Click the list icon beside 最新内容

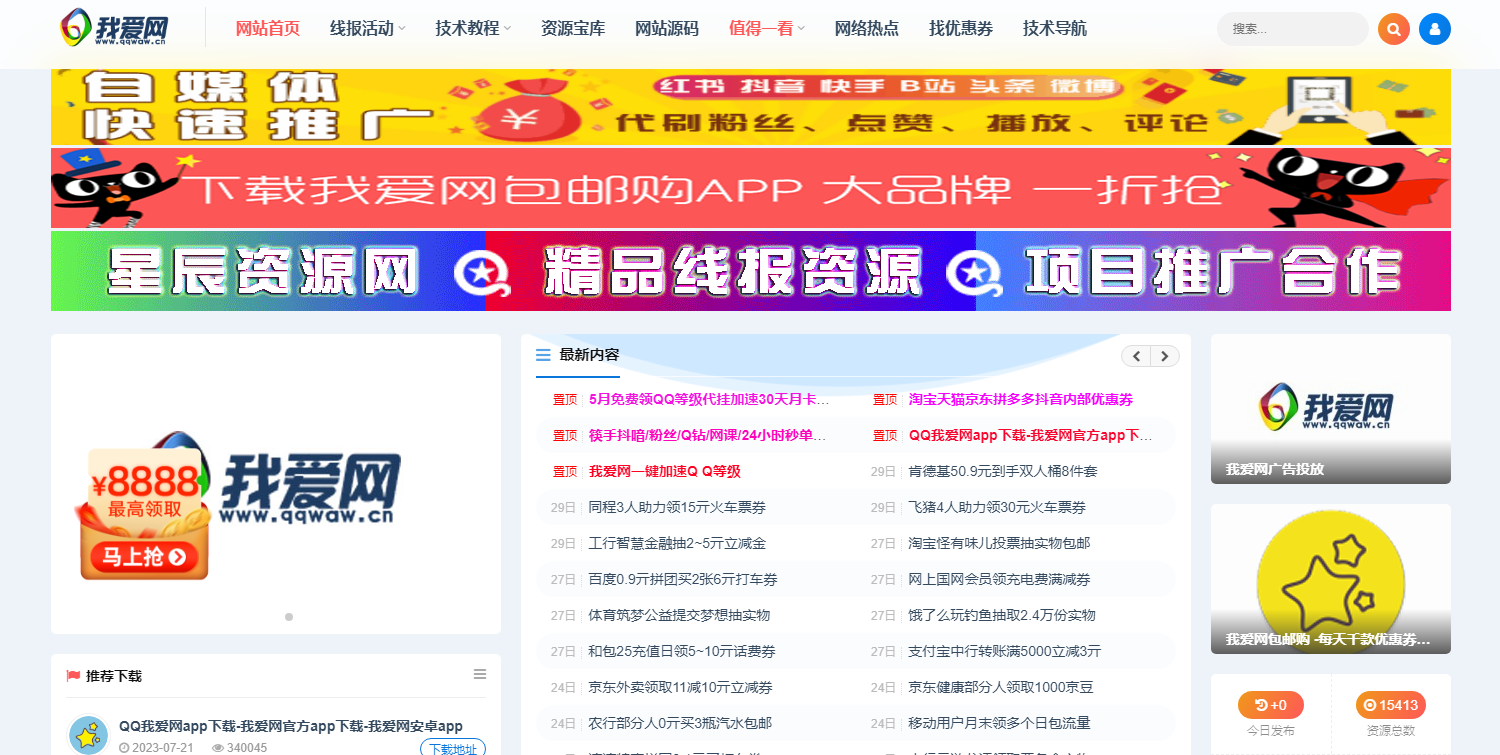[x=542, y=355]
